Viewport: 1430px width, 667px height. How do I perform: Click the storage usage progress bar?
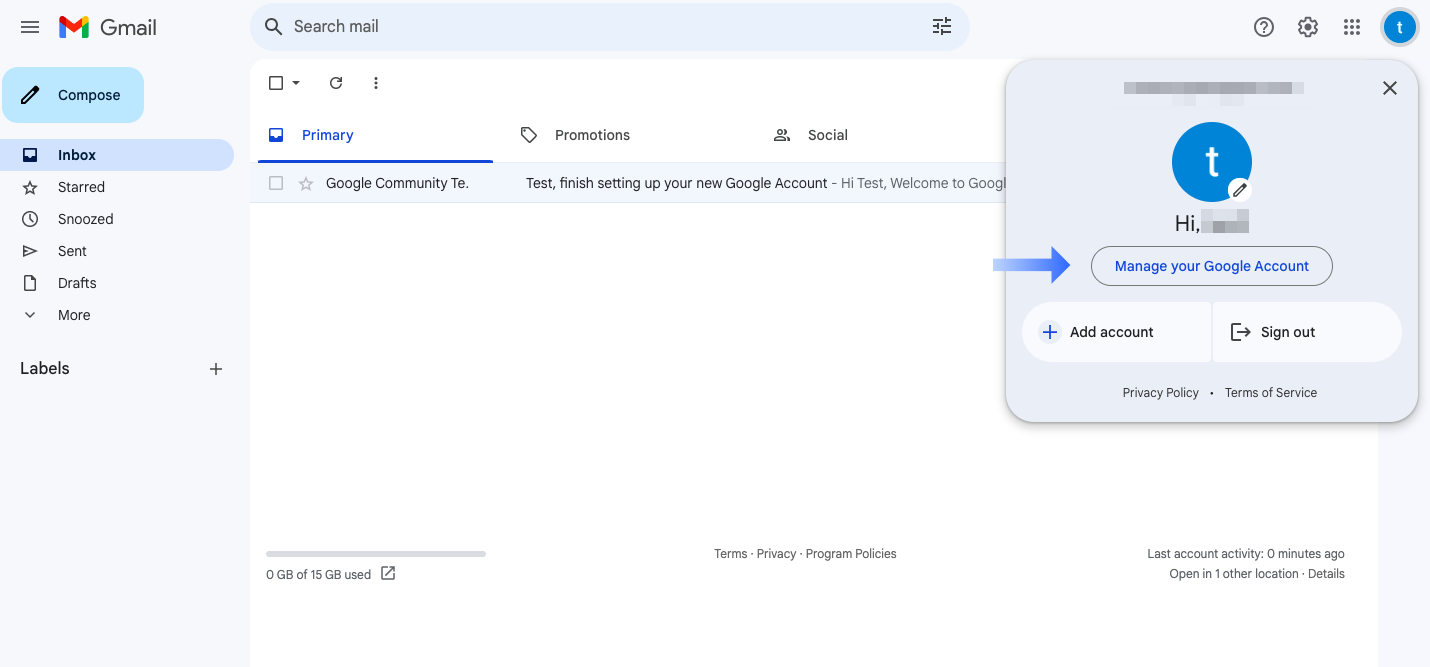point(375,553)
